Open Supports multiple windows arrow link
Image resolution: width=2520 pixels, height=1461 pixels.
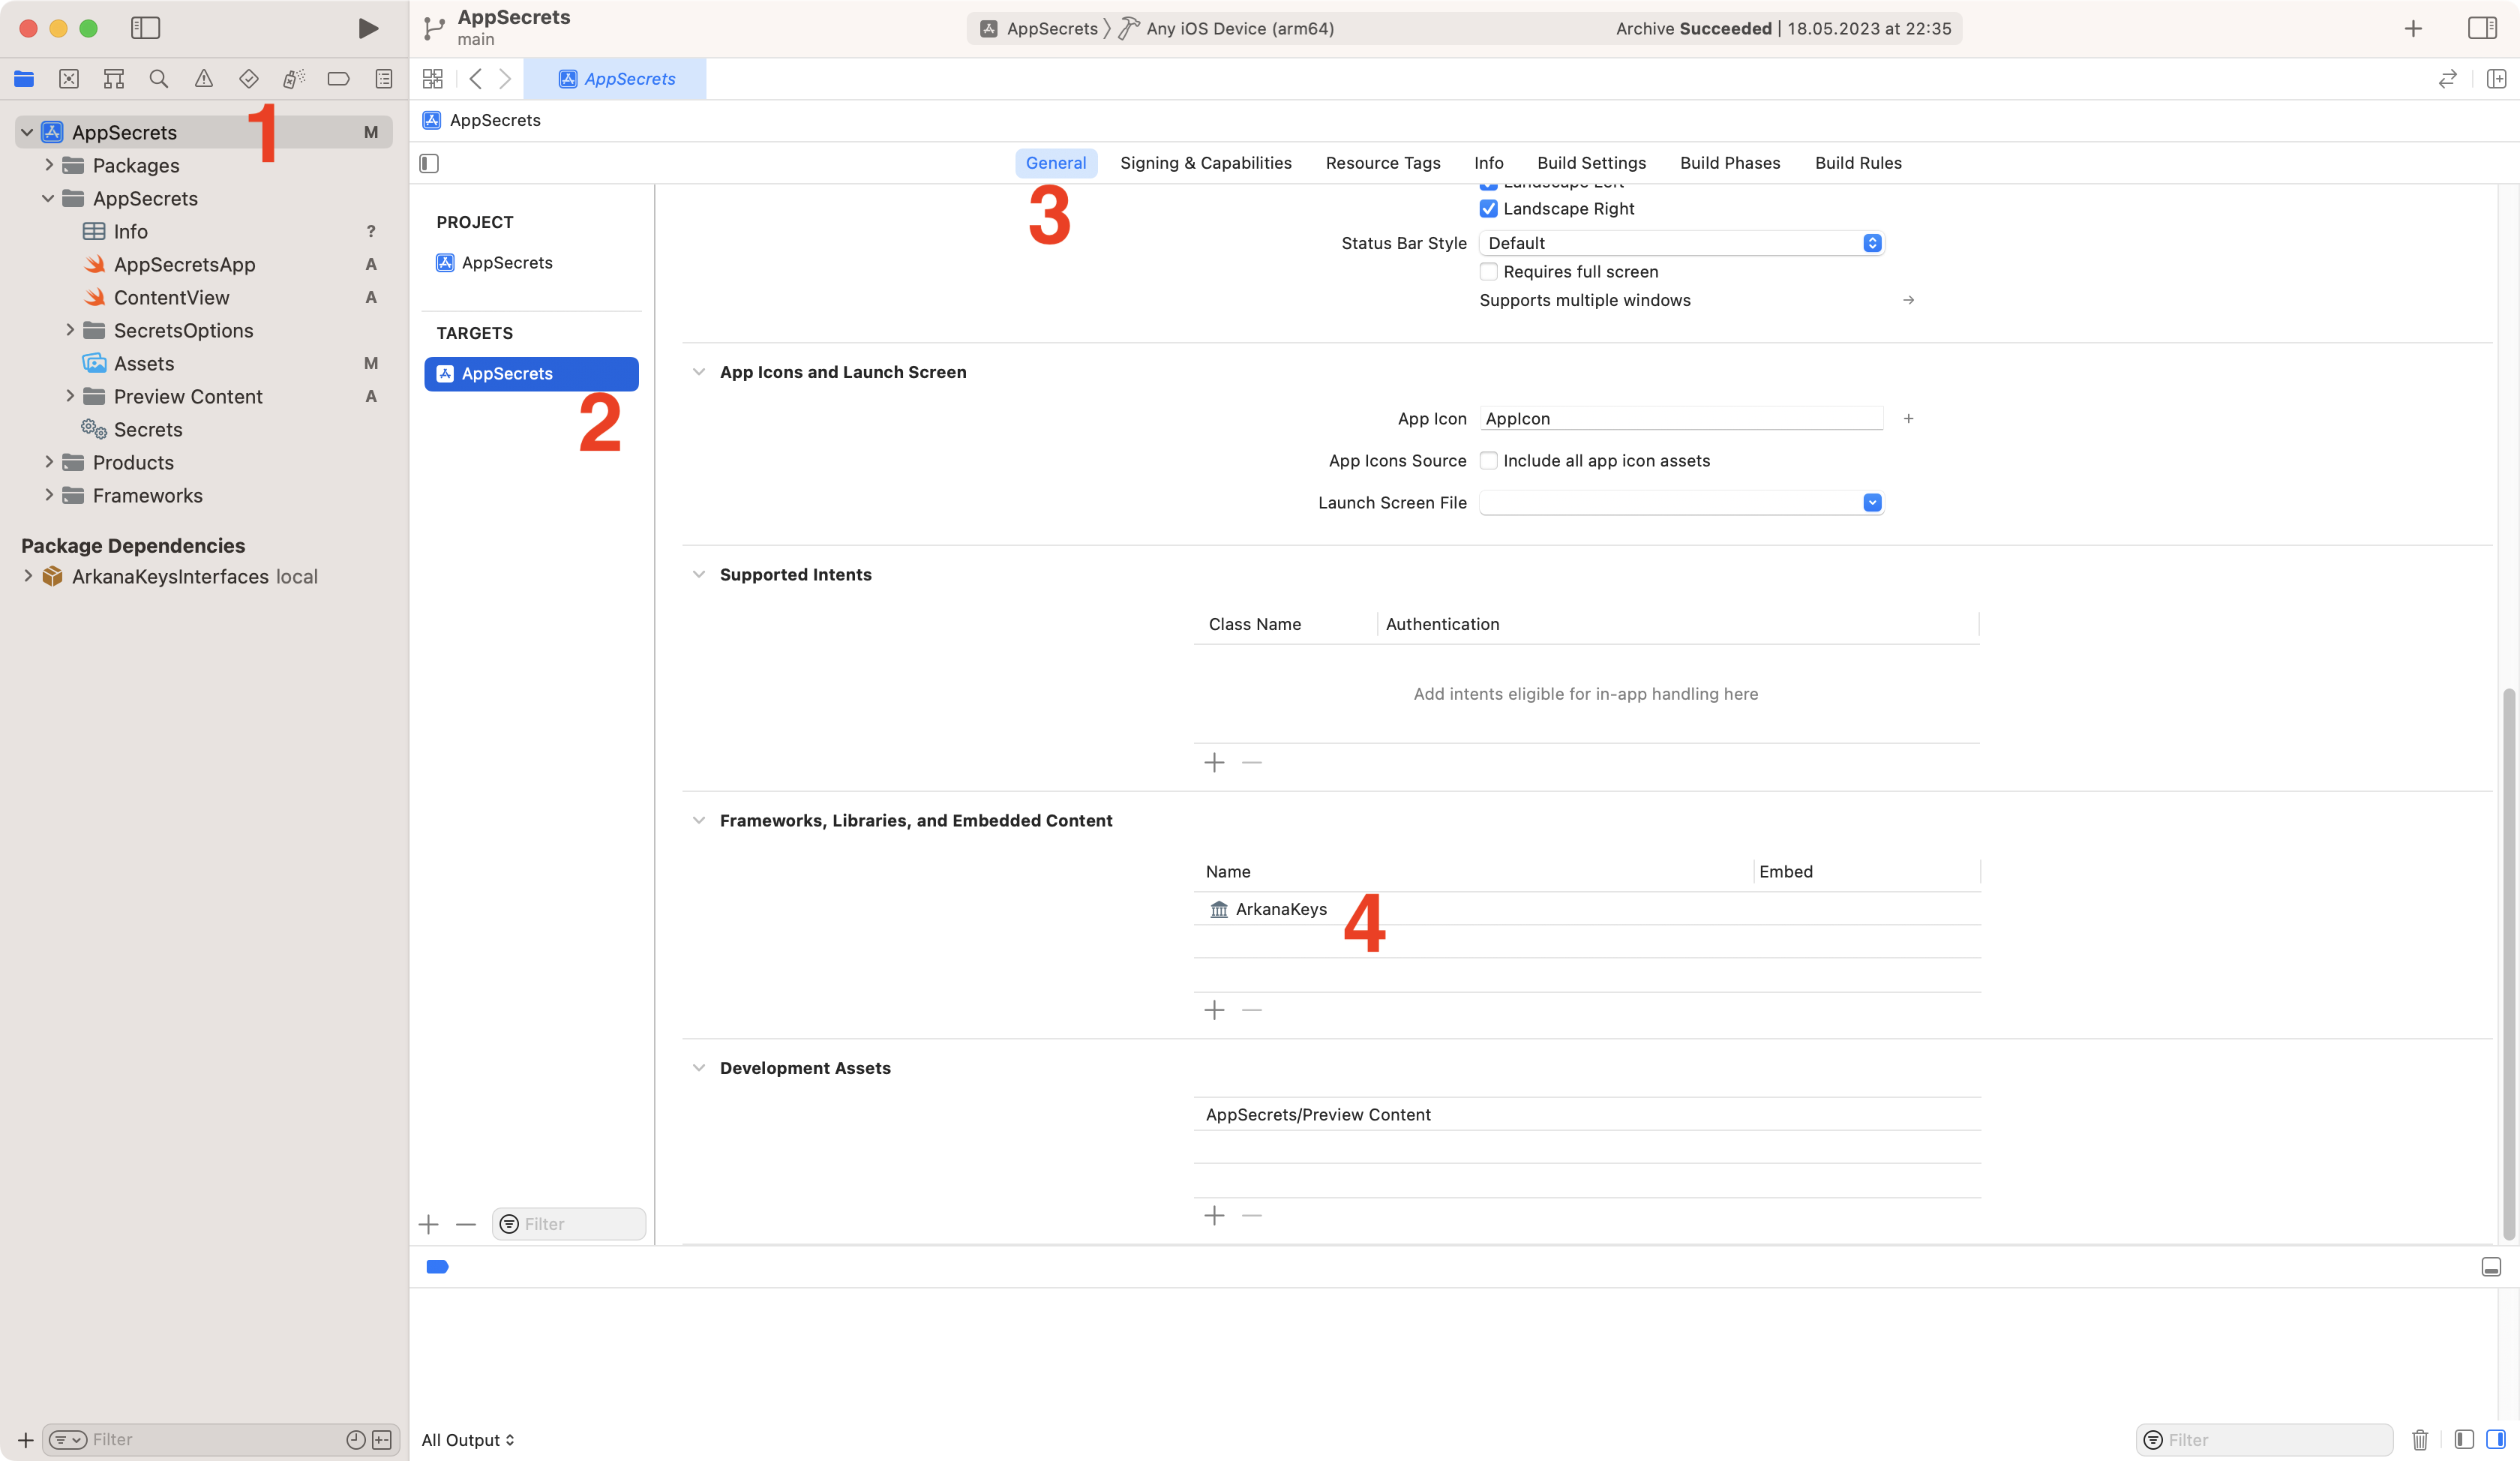1908,300
